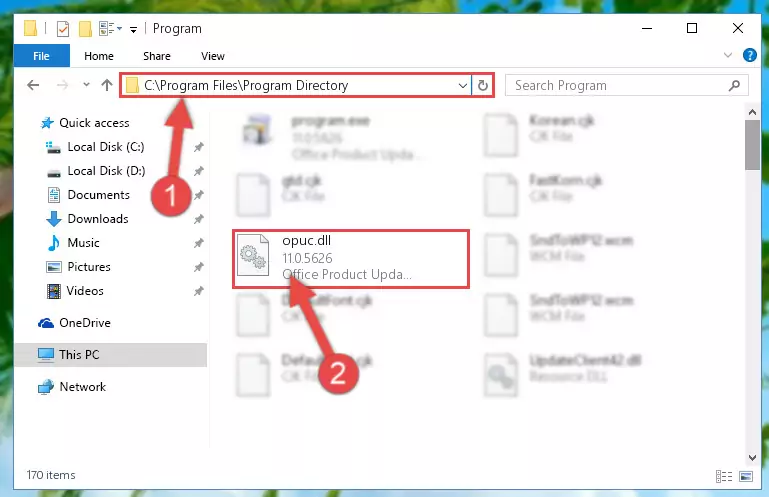Select the program.exe file
The width and height of the screenshot is (769, 497).
pyautogui.click(x=332, y=137)
